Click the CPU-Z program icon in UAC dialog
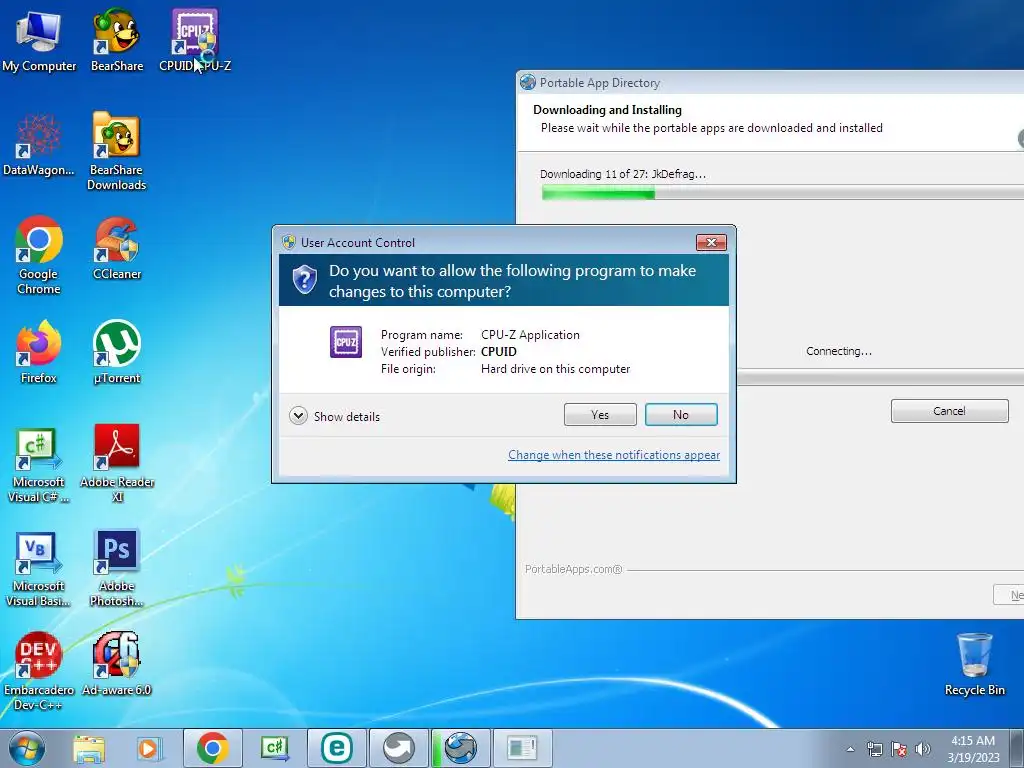1024x768 pixels. click(345, 342)
